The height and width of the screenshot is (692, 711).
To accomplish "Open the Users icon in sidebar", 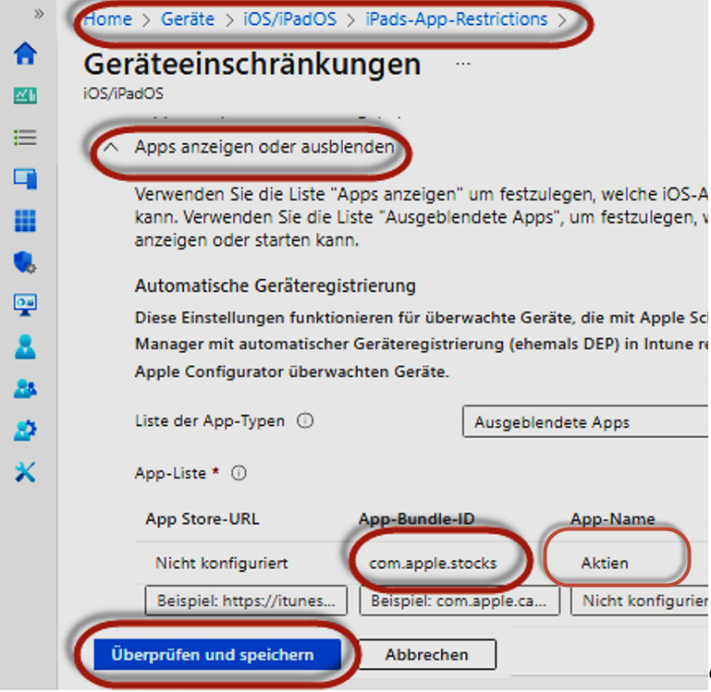I will coord(25,347).
